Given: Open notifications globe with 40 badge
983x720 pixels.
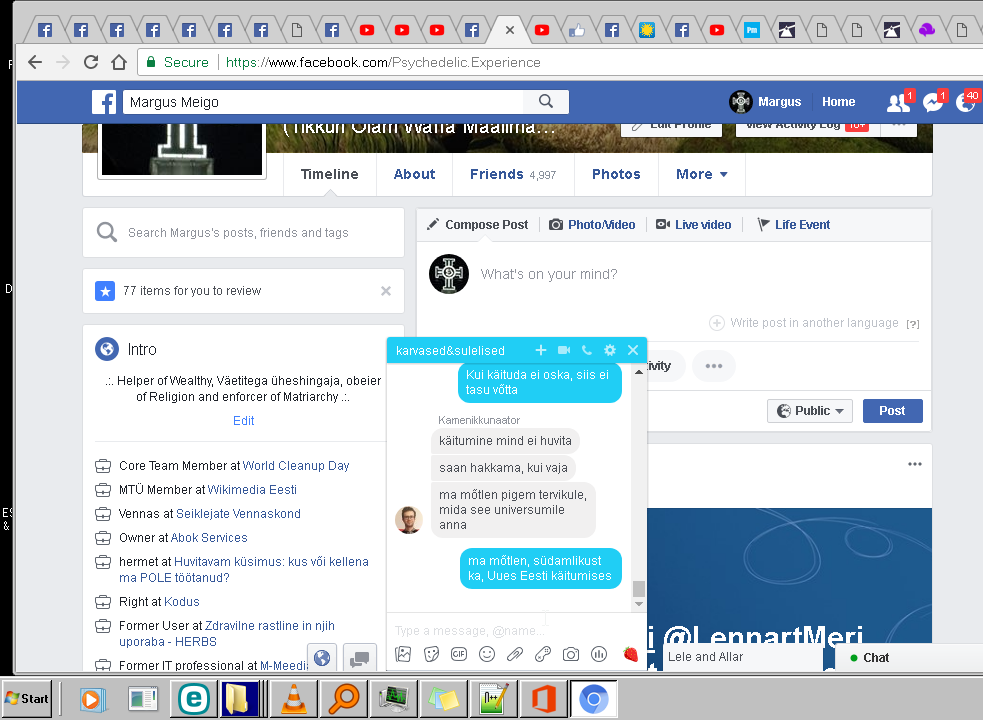Looking at the screenshot, I should point(966,102).
